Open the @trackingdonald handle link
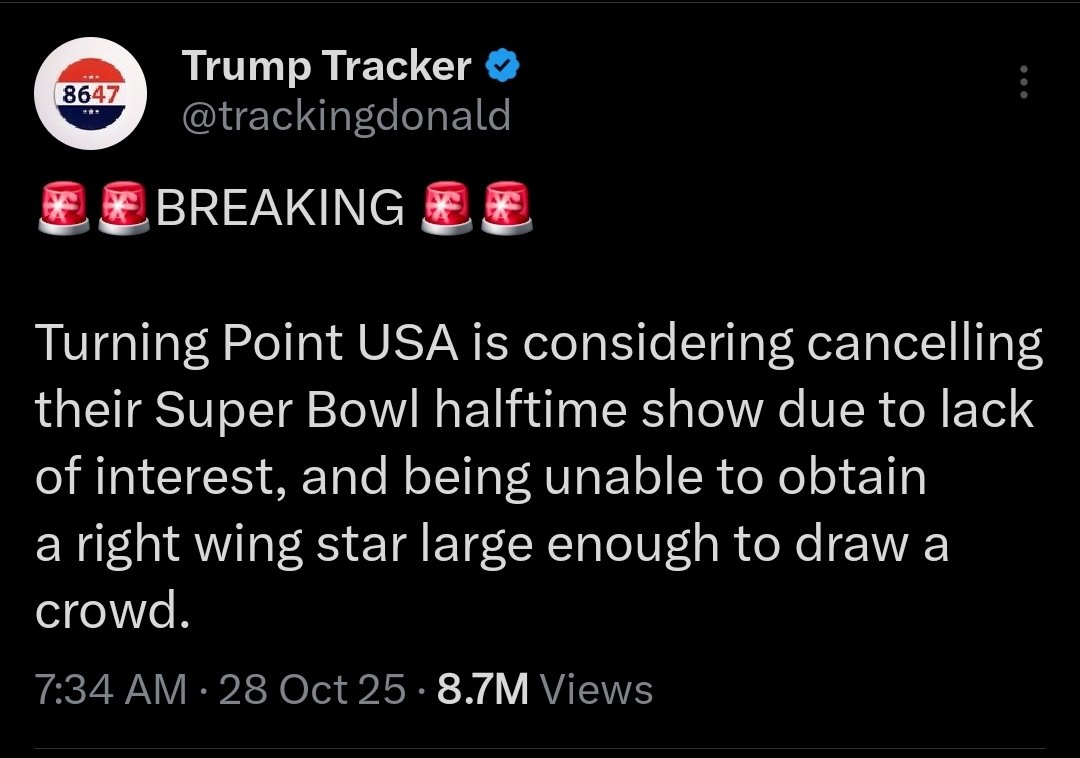 tap(346, 116)
